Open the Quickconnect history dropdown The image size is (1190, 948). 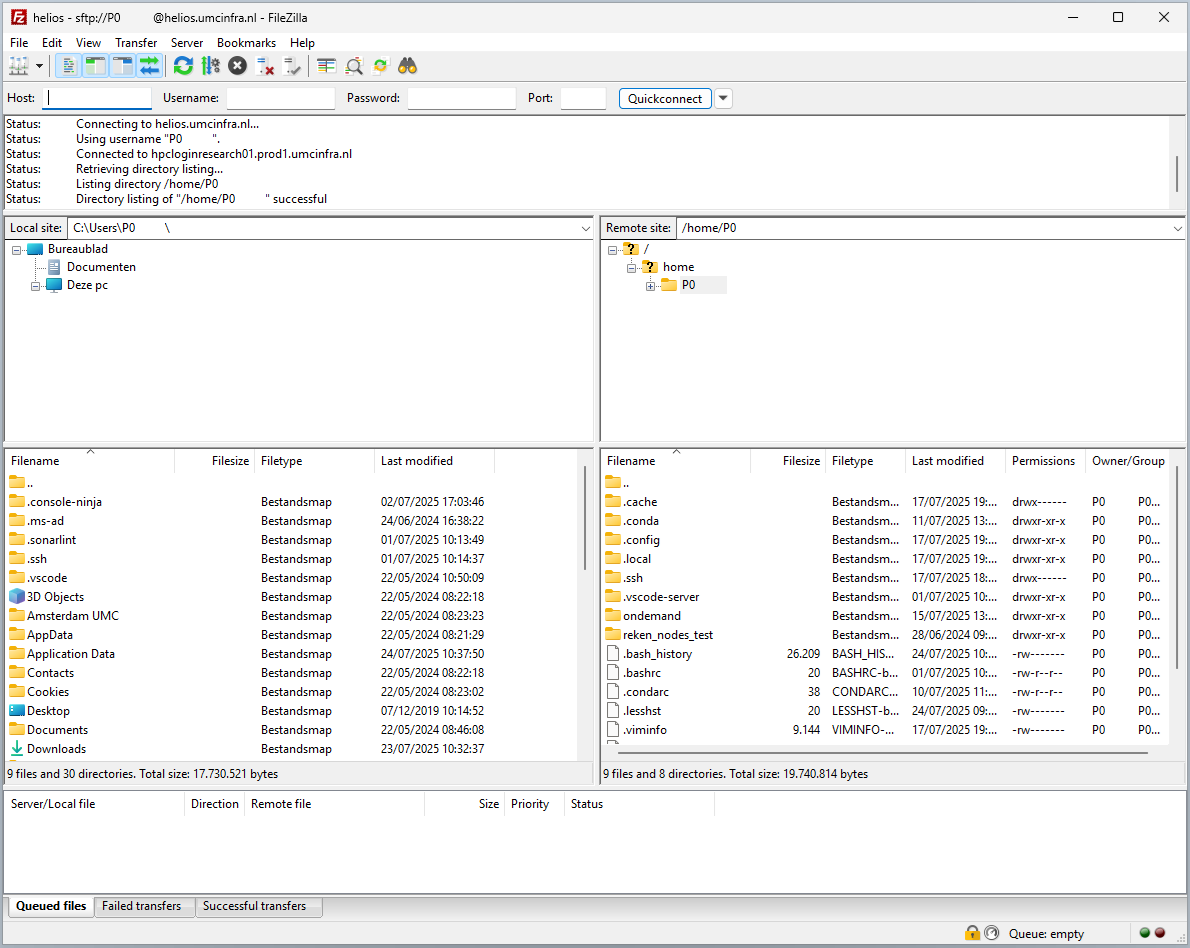coord(723,99)
